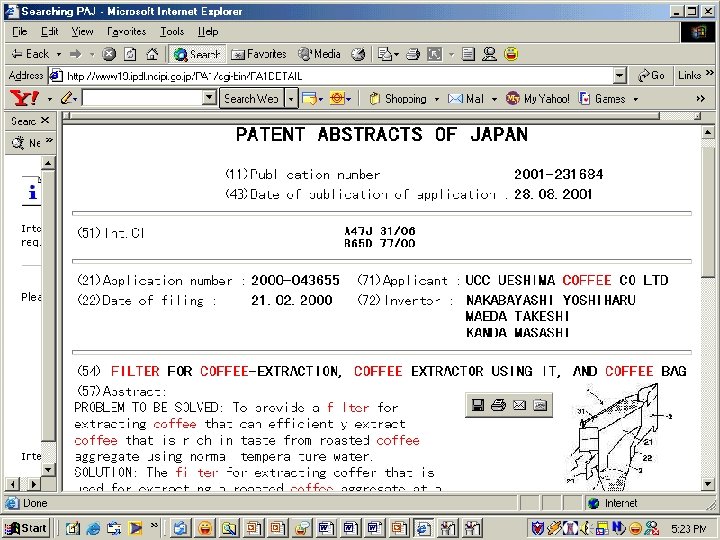This screenshot has width=720, height=540.
Task: Open Yahoo Mail toolbar button
Action: click(x=466, y=99)
